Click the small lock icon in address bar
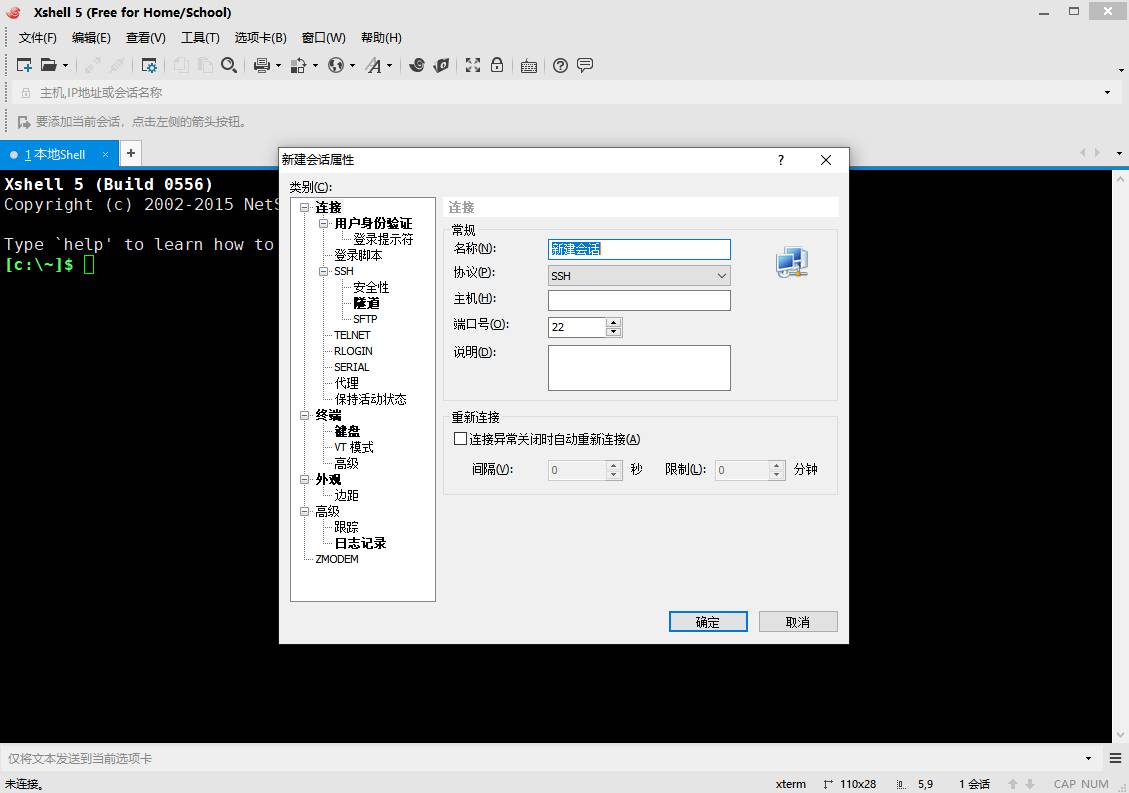This screenshot has height=793, width=1129. [26, 93]
